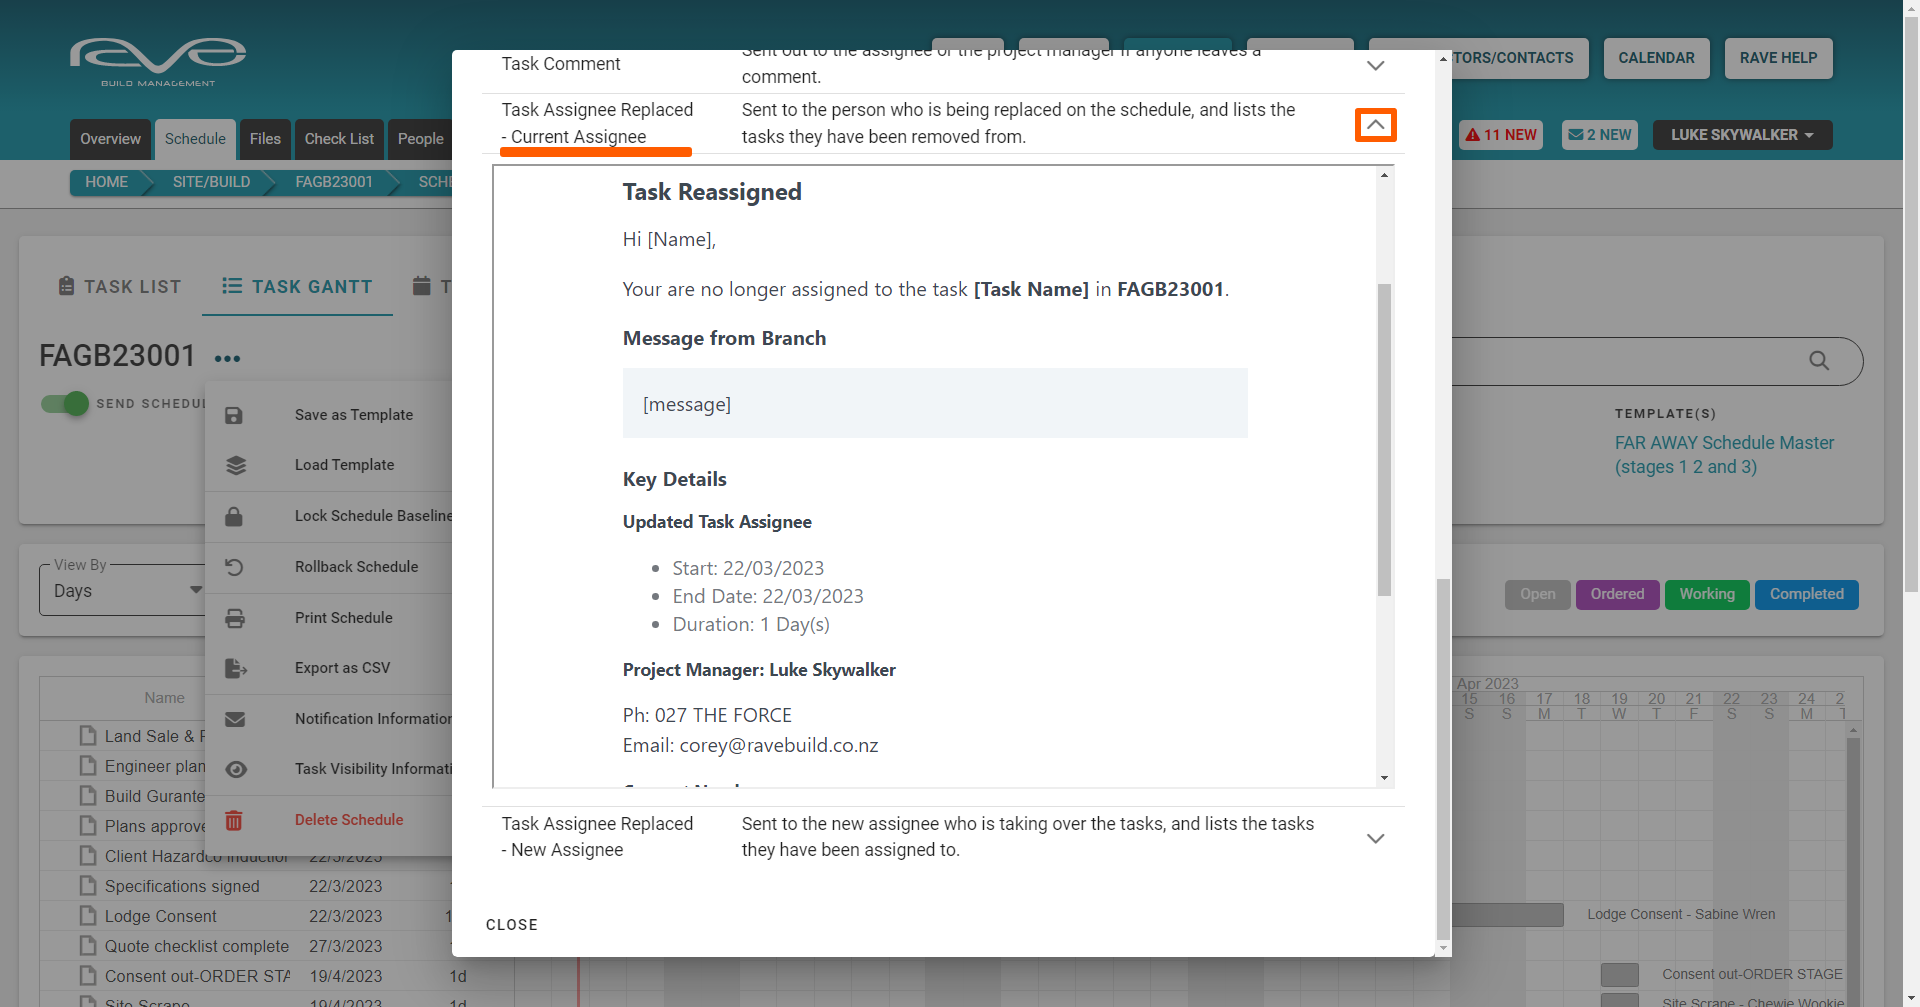The image size is (1920, 1007).
Task: Click the Name column header
Action: 164,698
